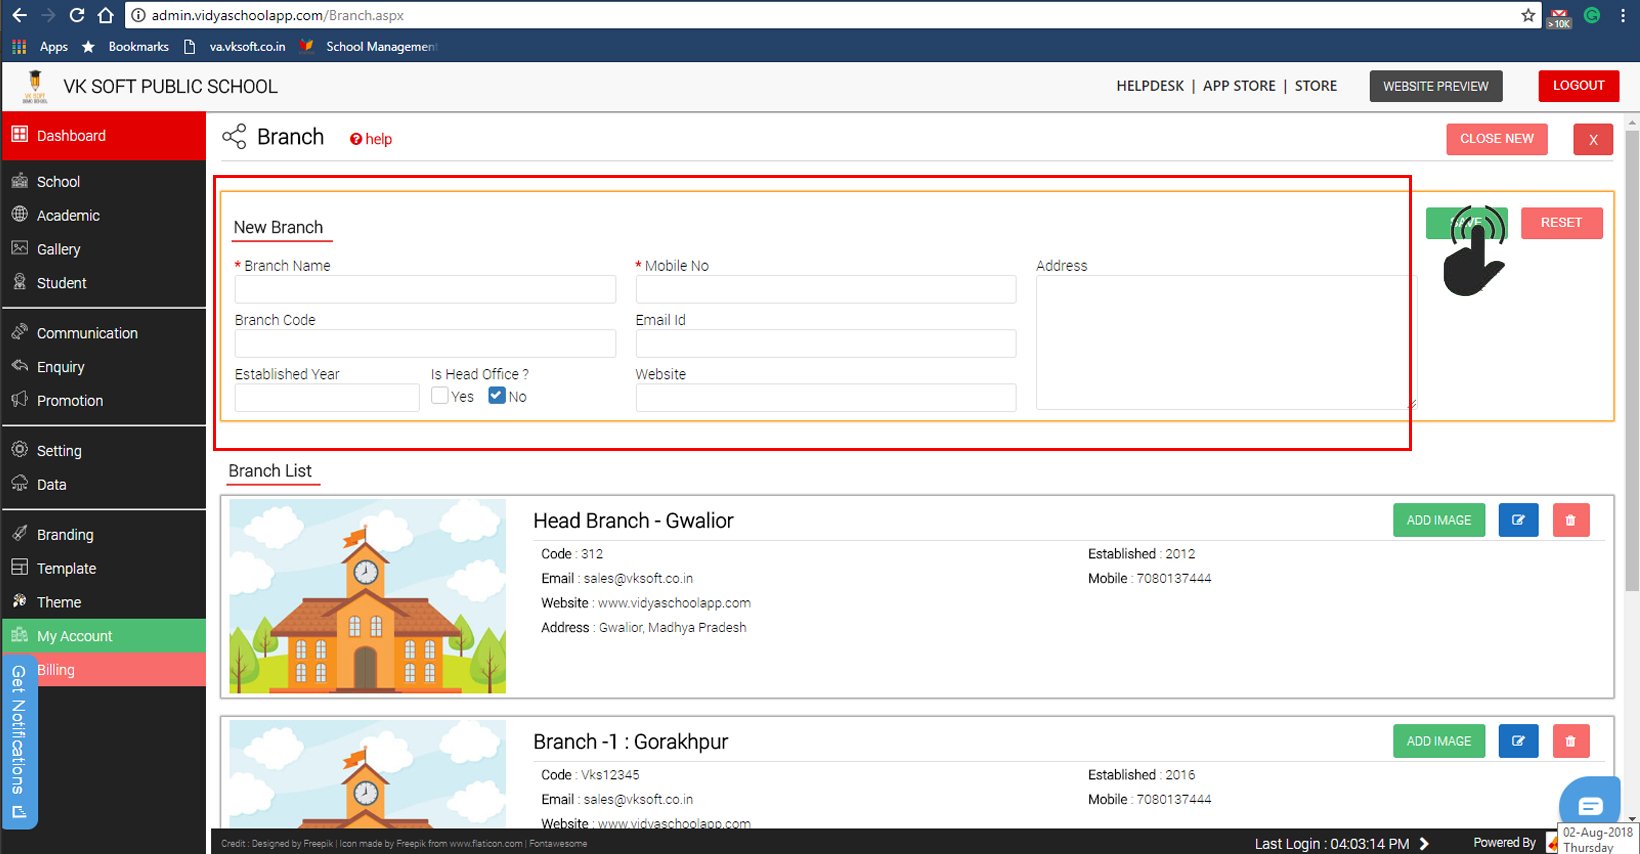Open Communication menu in sidebar
The image size is (1640, 854).
tap(104, 333)
